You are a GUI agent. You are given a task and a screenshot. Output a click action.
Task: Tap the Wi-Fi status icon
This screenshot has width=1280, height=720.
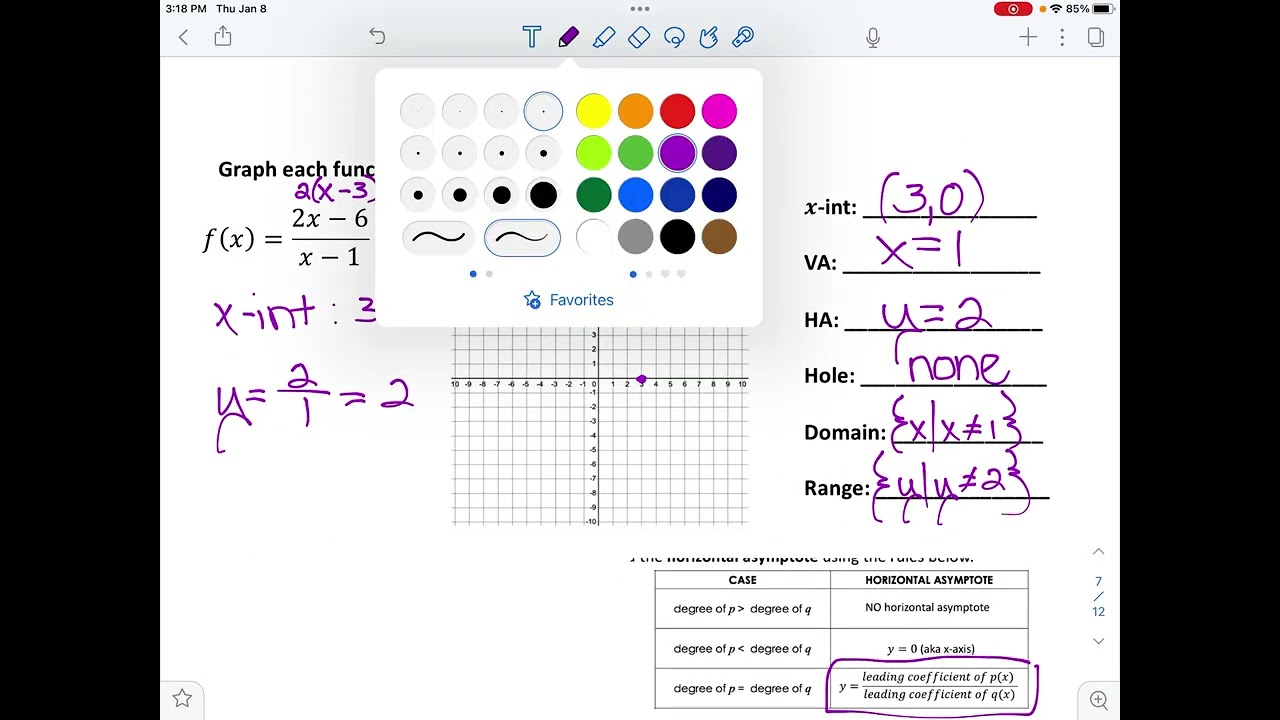tap(1056, 9)
